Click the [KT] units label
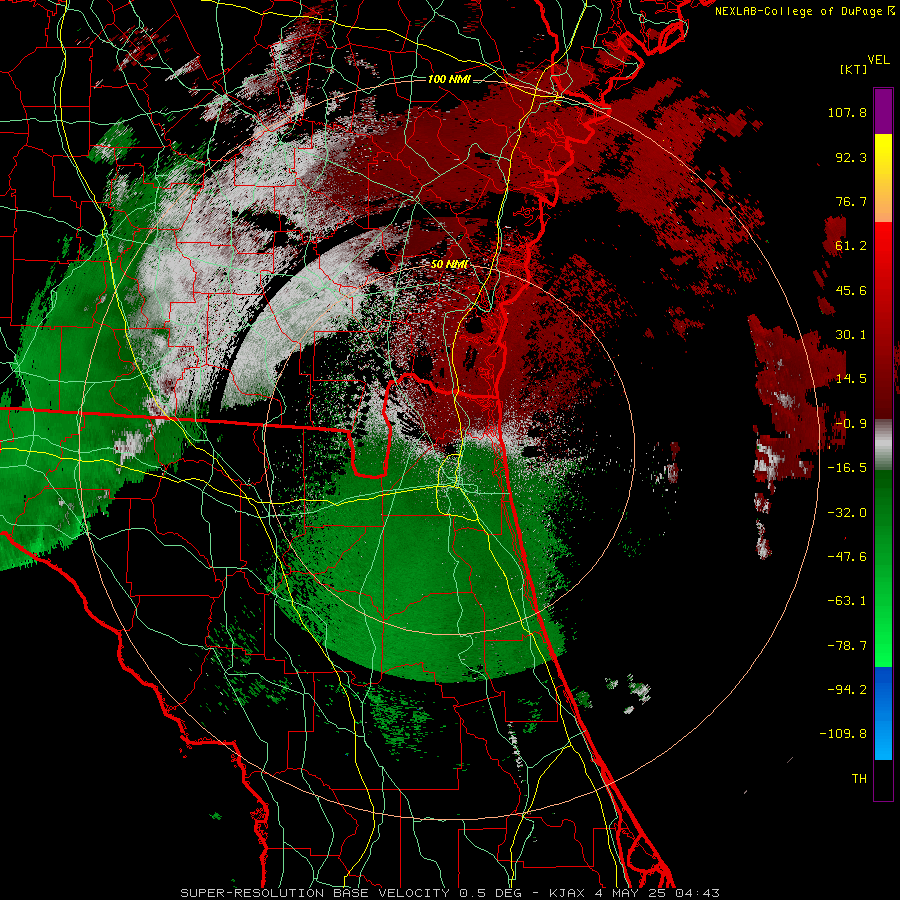 point(854,69)
